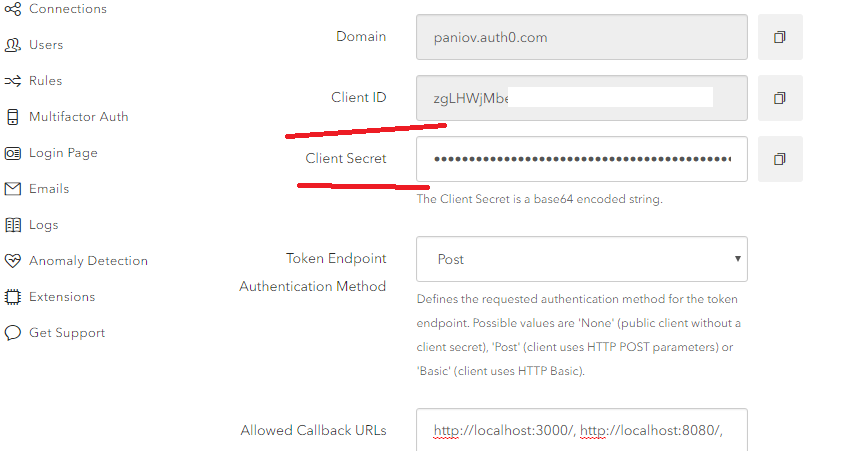Copy the Client ID using its copy icon
The width and height of the screenshot is (859, 451).
780,98
